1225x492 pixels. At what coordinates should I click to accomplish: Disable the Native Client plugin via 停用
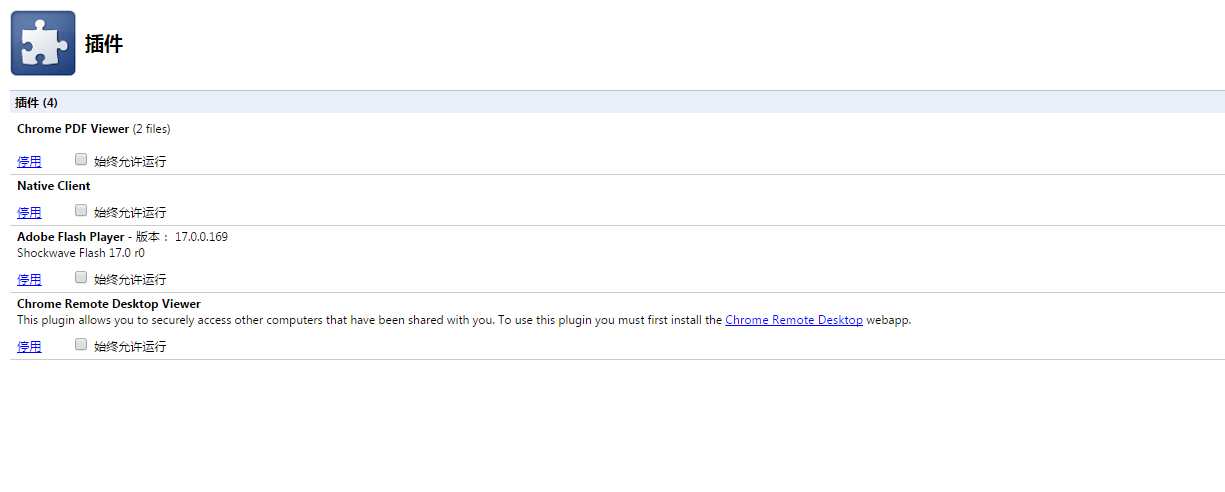click(x=29, y=213)
